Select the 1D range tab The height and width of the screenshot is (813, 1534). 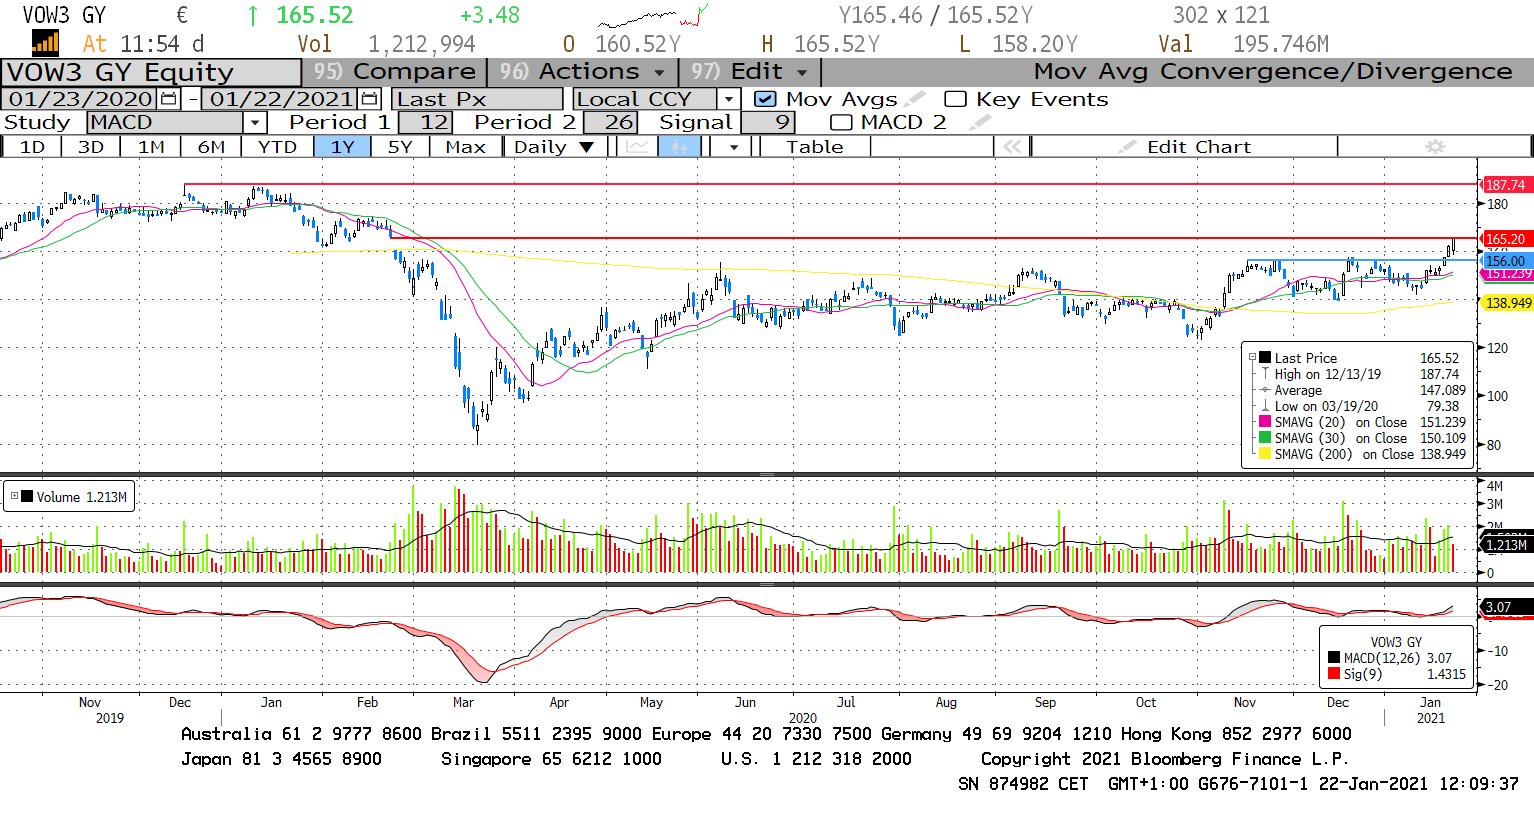pyautogui.click(x=32, y=147)
